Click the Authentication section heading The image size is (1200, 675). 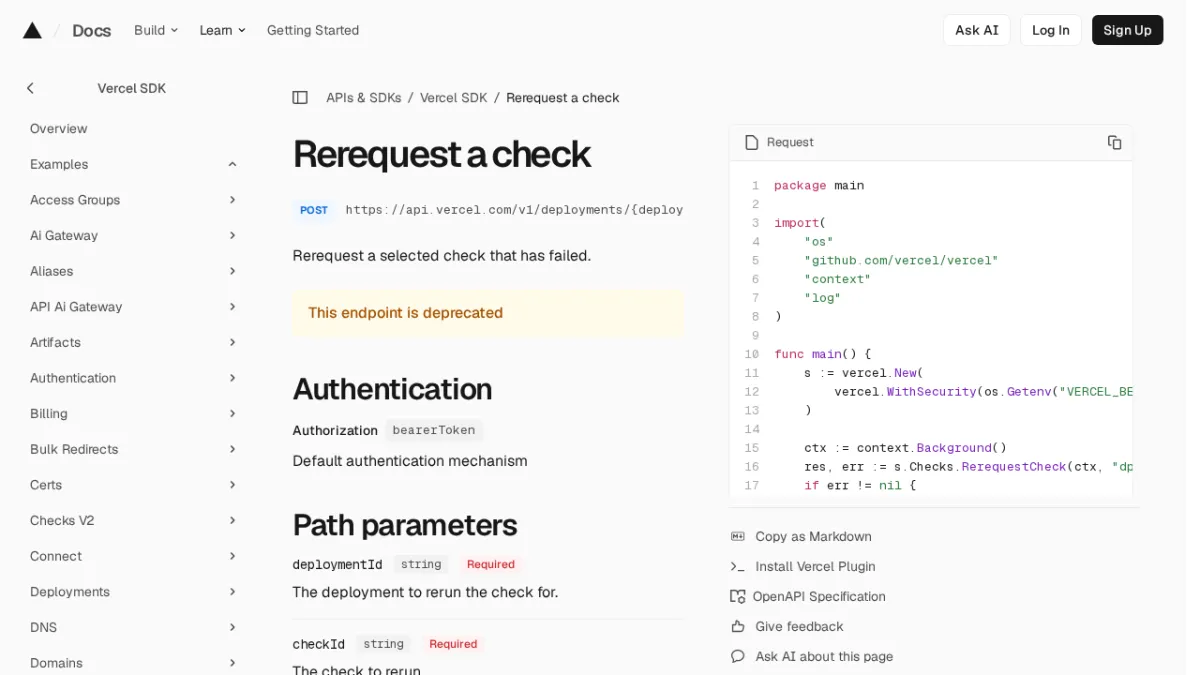pyautogui.click(x=392, y=389)
